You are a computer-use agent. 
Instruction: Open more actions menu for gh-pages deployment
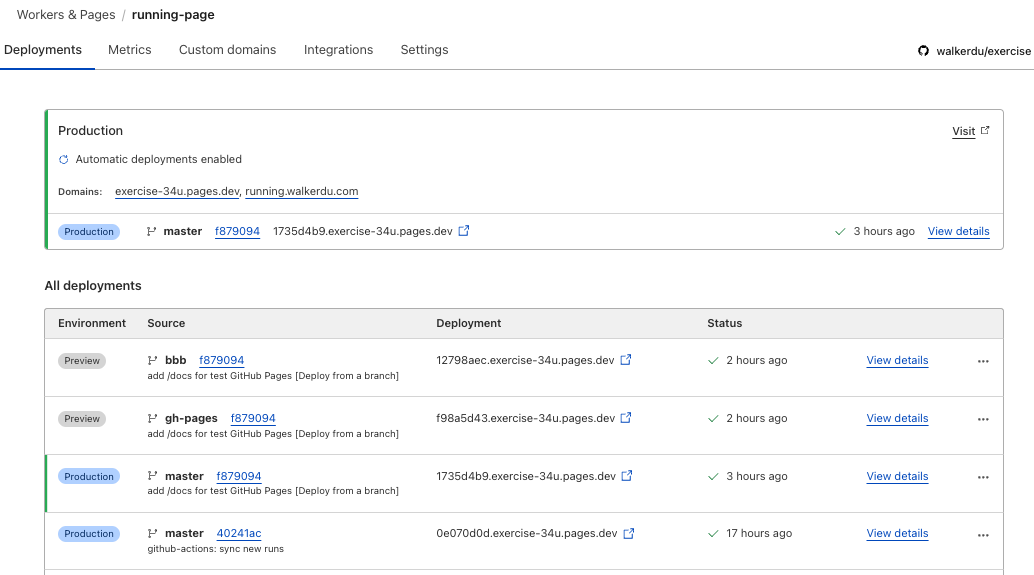(x=983, y=419)
